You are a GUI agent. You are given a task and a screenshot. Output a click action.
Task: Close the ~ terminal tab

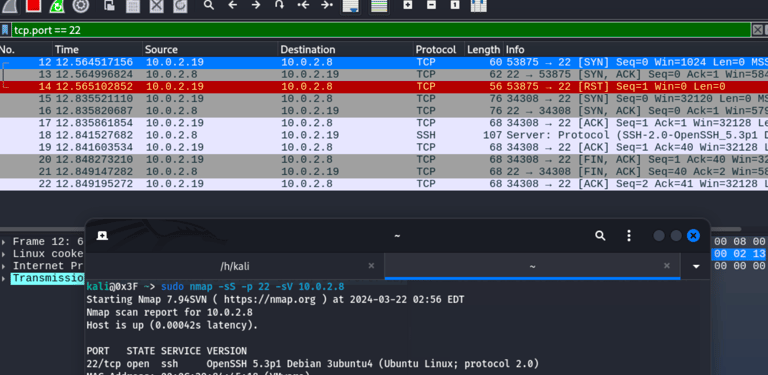coord(667,266)
